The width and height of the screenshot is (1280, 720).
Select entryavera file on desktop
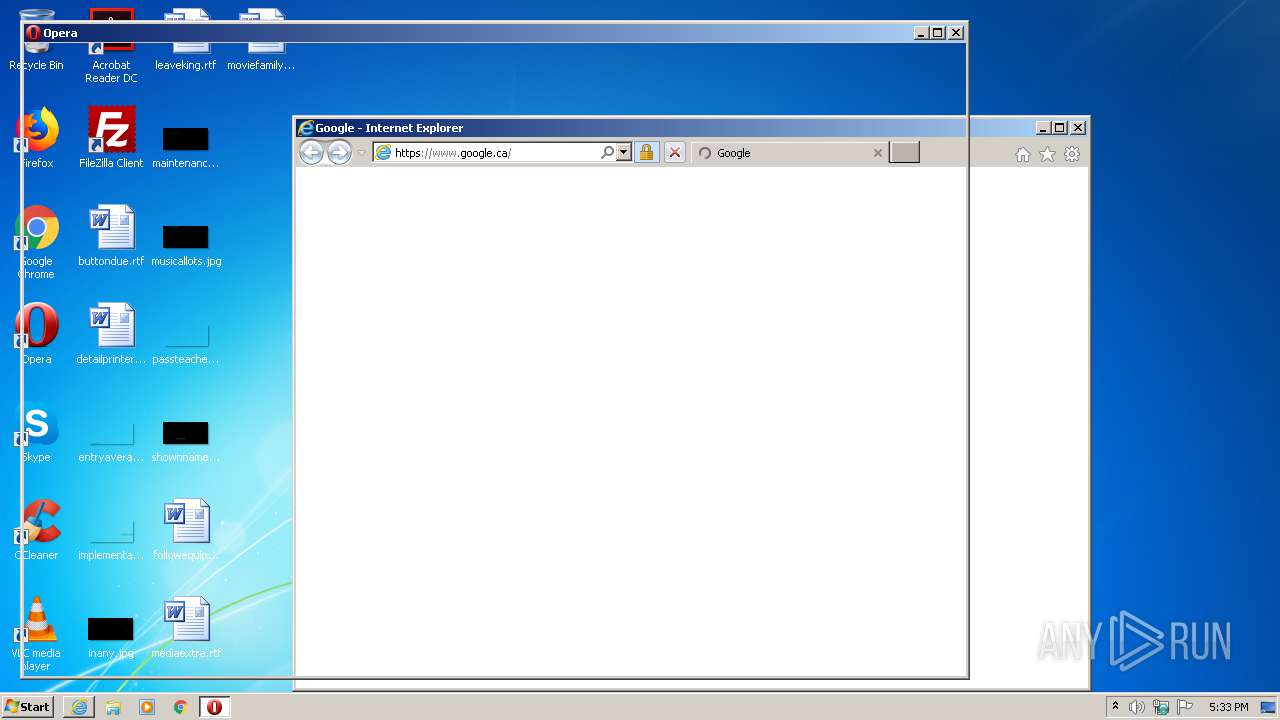coord(111,440)
